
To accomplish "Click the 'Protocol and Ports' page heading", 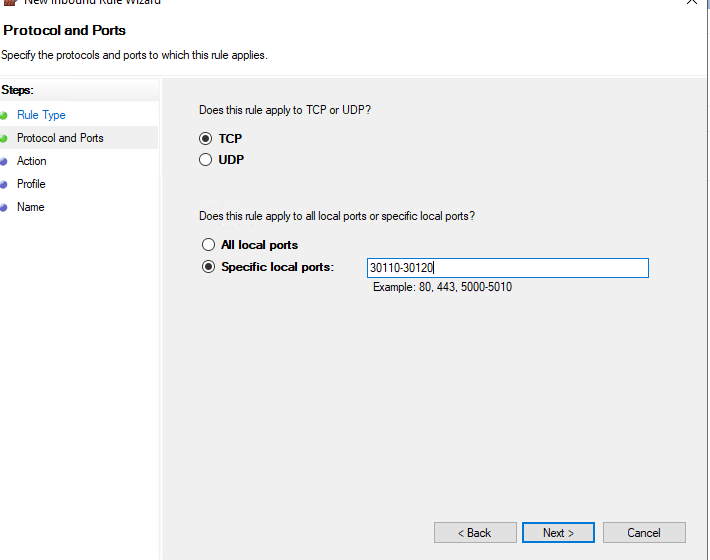I will [x=64, y=30].
